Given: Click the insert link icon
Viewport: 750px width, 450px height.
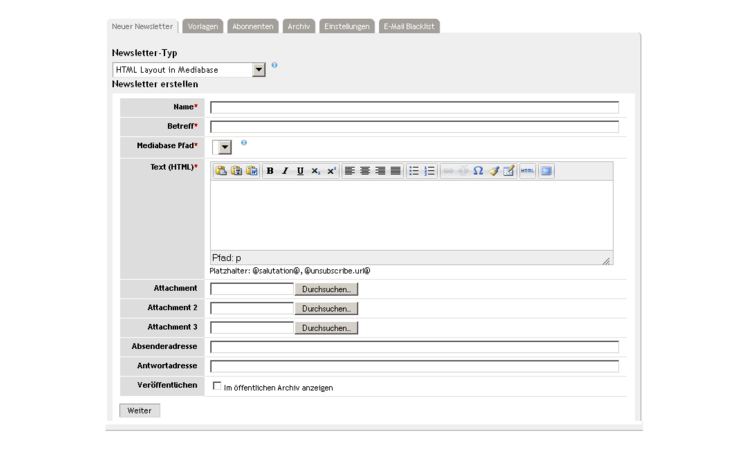Looking at the screenshot, I should [x=448, y=171].
